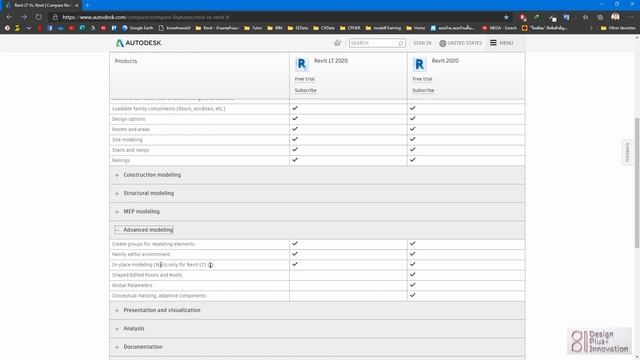
Task: Open browser settings and more menu
Action: point(631,17)
